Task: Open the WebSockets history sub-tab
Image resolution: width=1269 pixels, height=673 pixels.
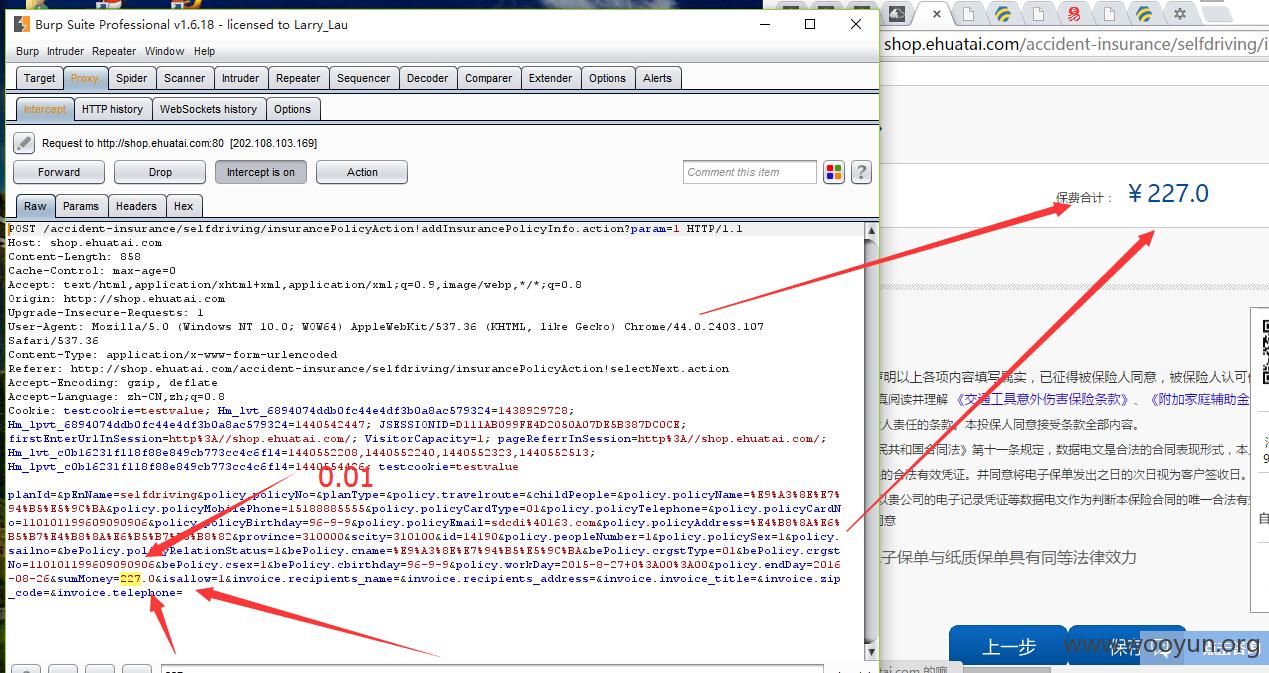Action: point(208,109)
